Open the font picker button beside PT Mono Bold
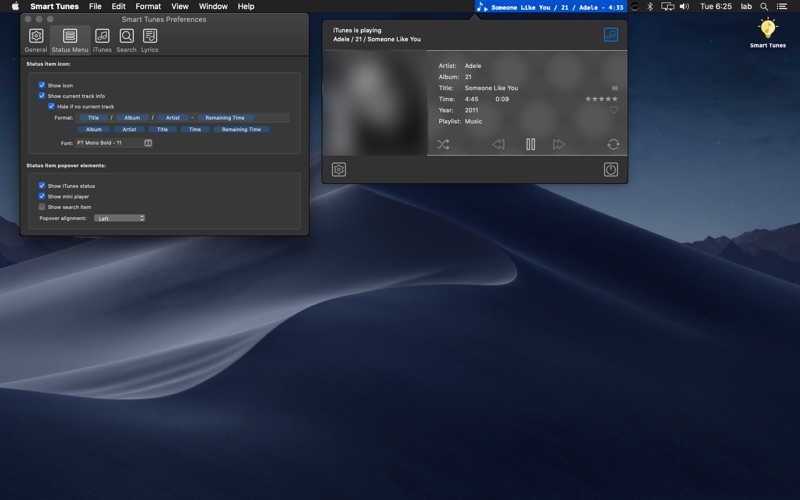Viewport: 800px width, 500px height. 148,143
